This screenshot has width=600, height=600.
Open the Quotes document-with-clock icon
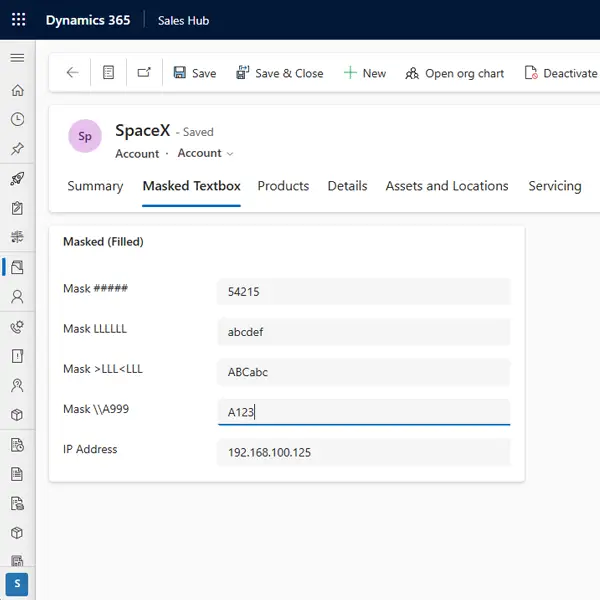pyautogui.click(x=17, y=445)
